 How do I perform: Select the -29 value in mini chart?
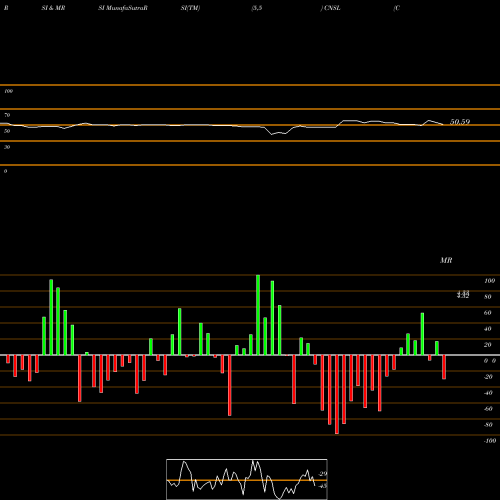click(323, 474)
